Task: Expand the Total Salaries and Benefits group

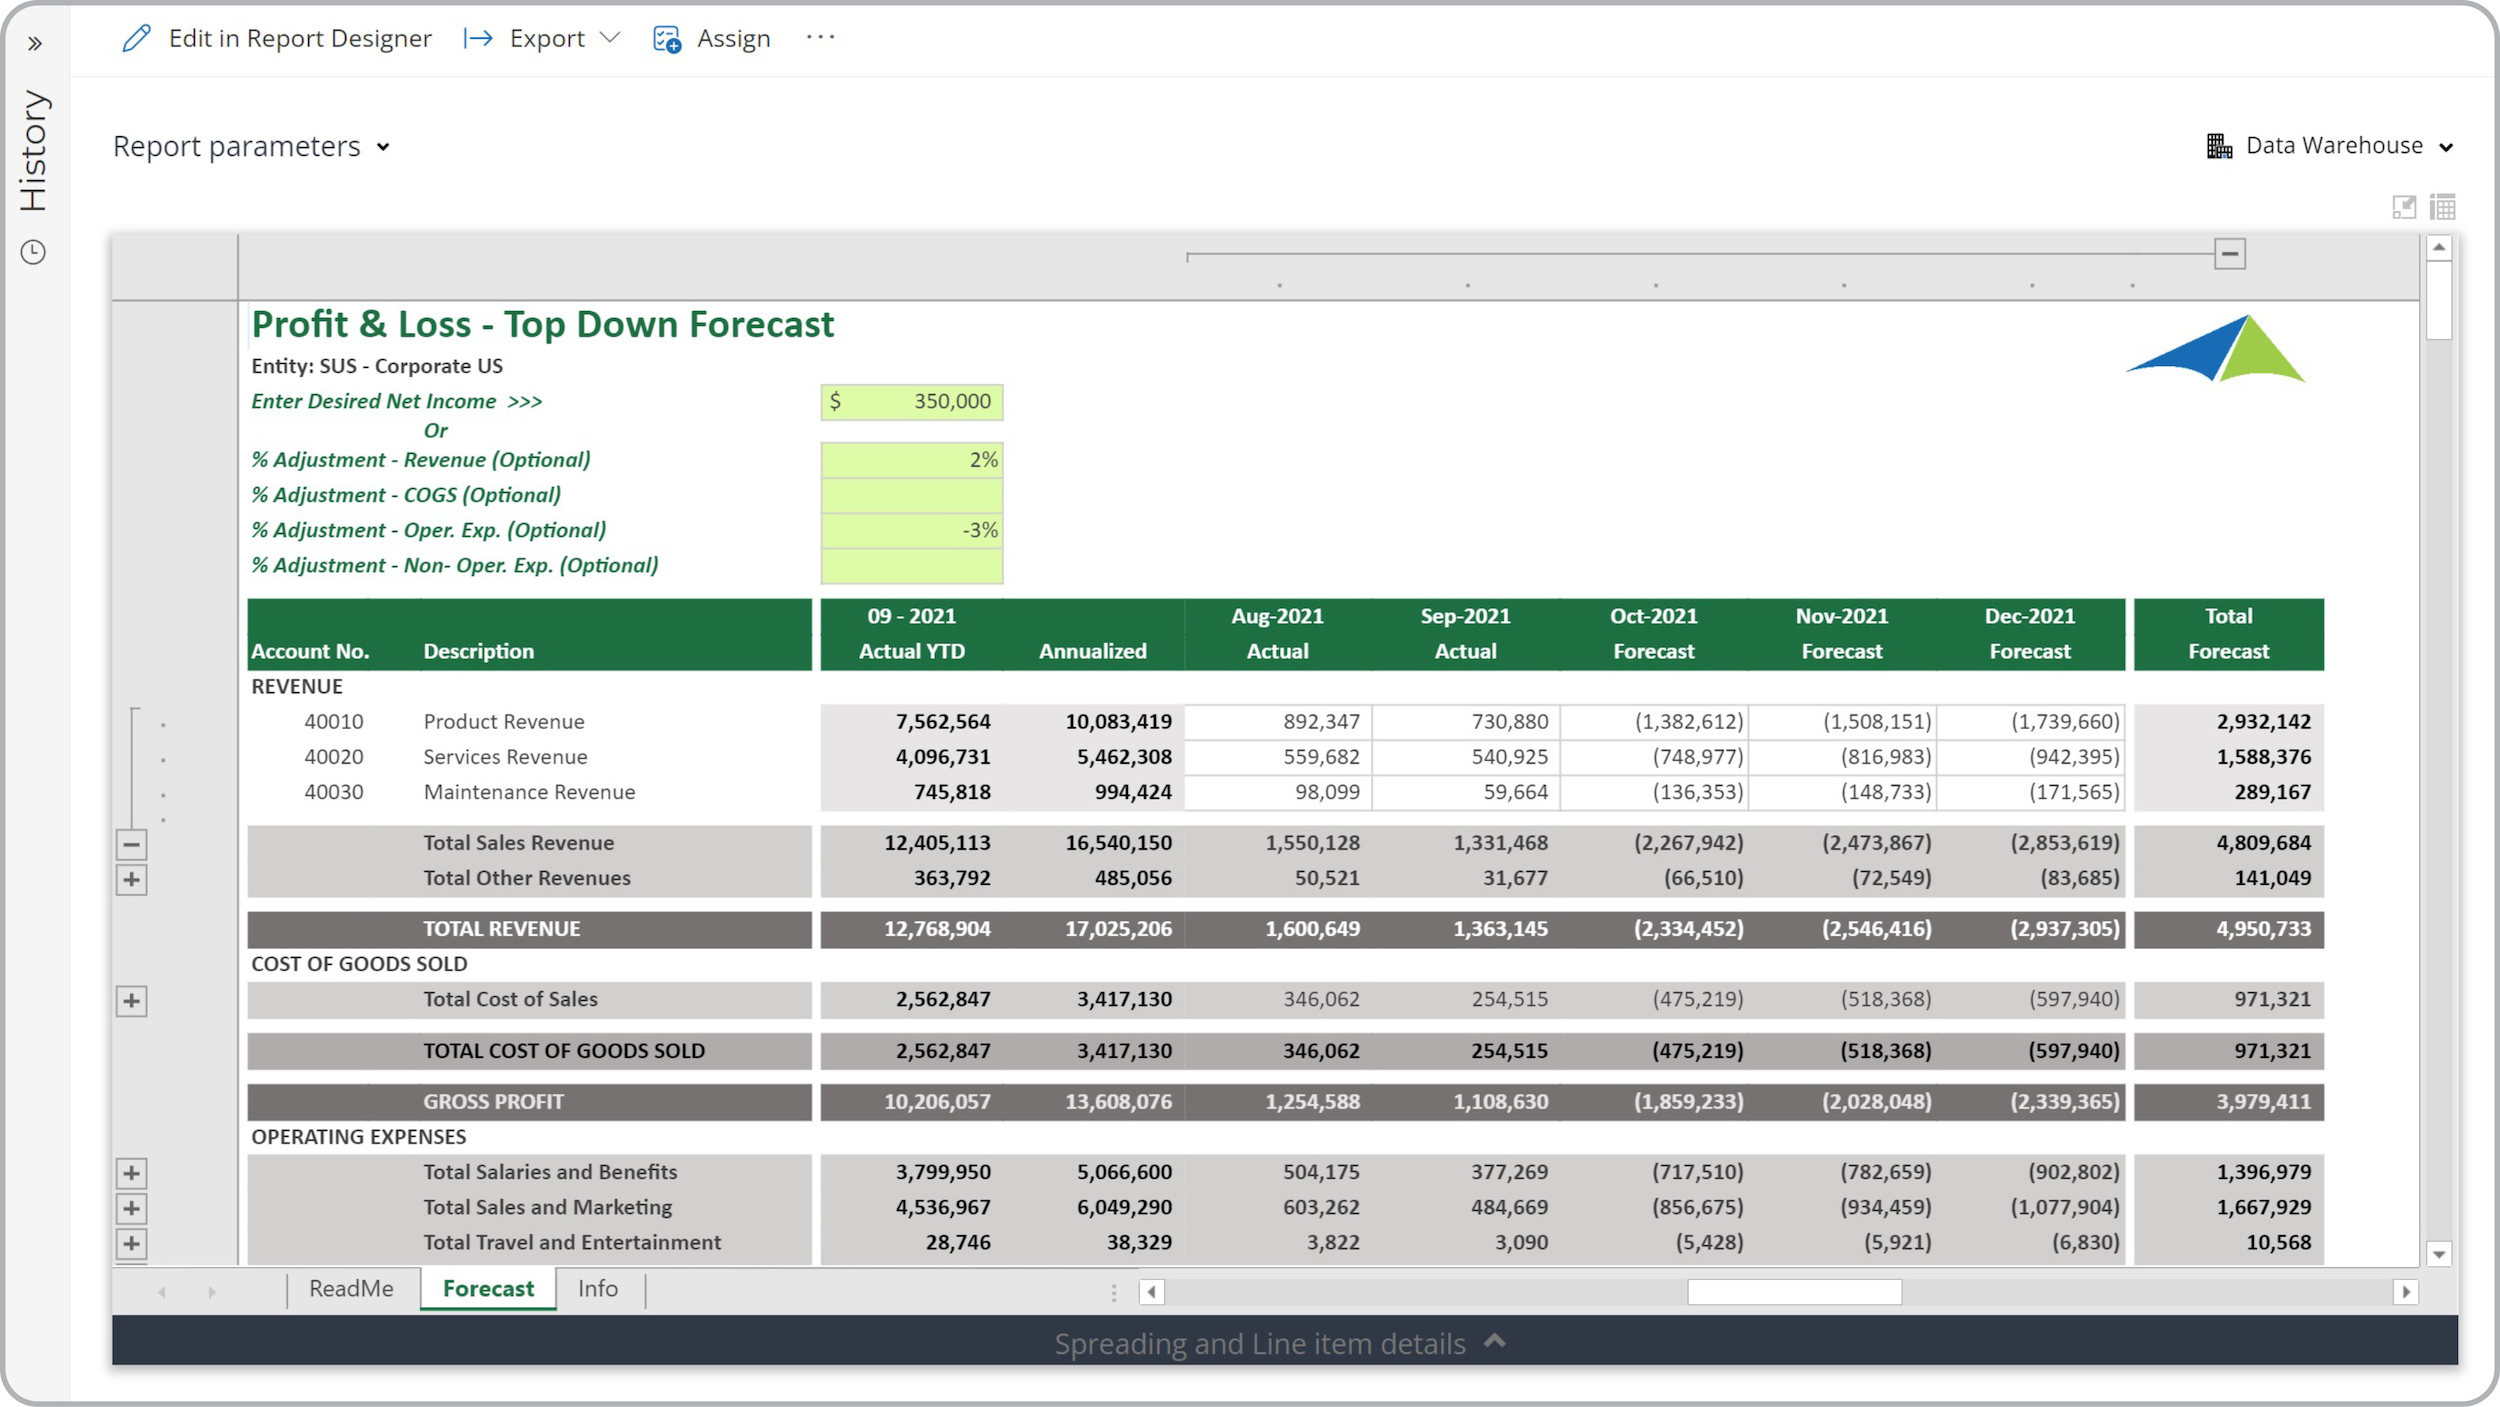Action: tap(131, 1173)
